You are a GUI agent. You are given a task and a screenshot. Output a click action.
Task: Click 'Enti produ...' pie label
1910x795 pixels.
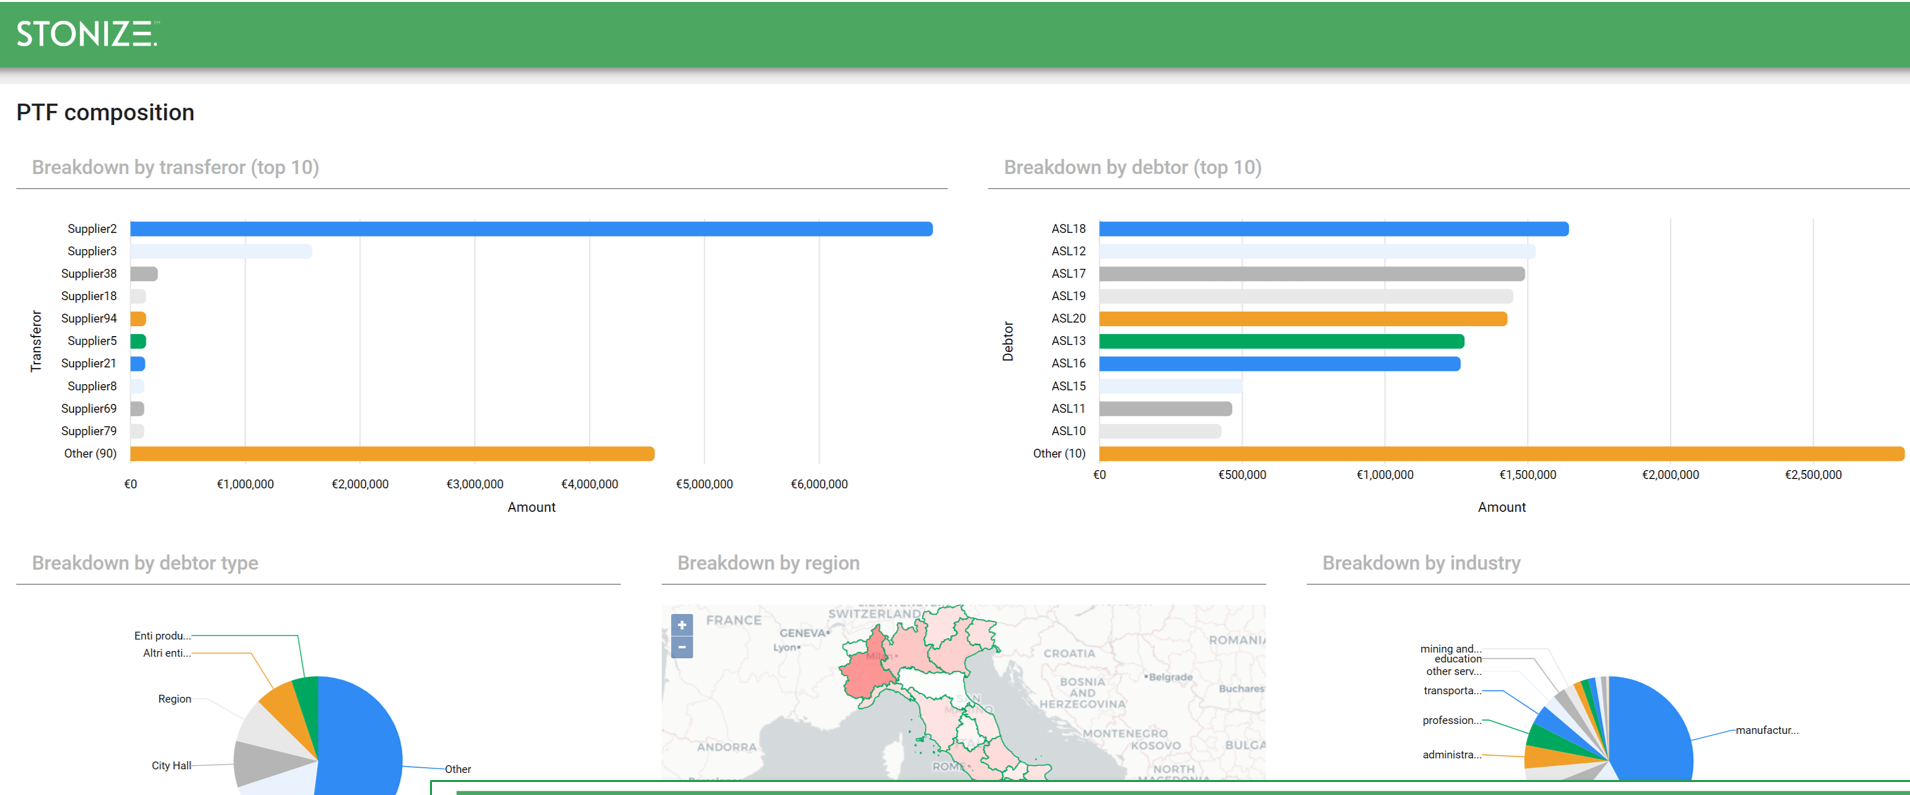pos(162,636)
